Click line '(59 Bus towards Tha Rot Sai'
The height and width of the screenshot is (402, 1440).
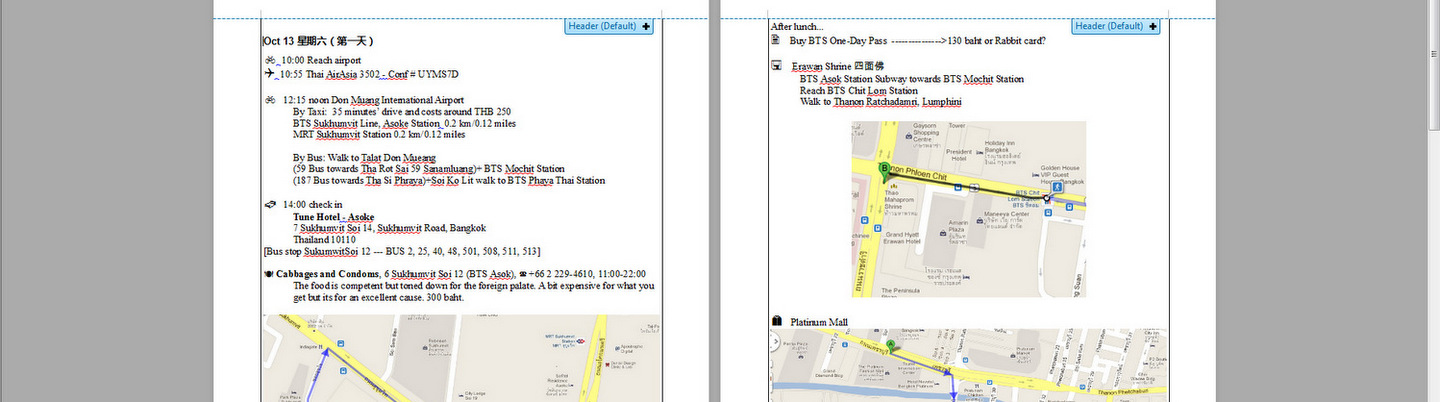coord(428,169)
